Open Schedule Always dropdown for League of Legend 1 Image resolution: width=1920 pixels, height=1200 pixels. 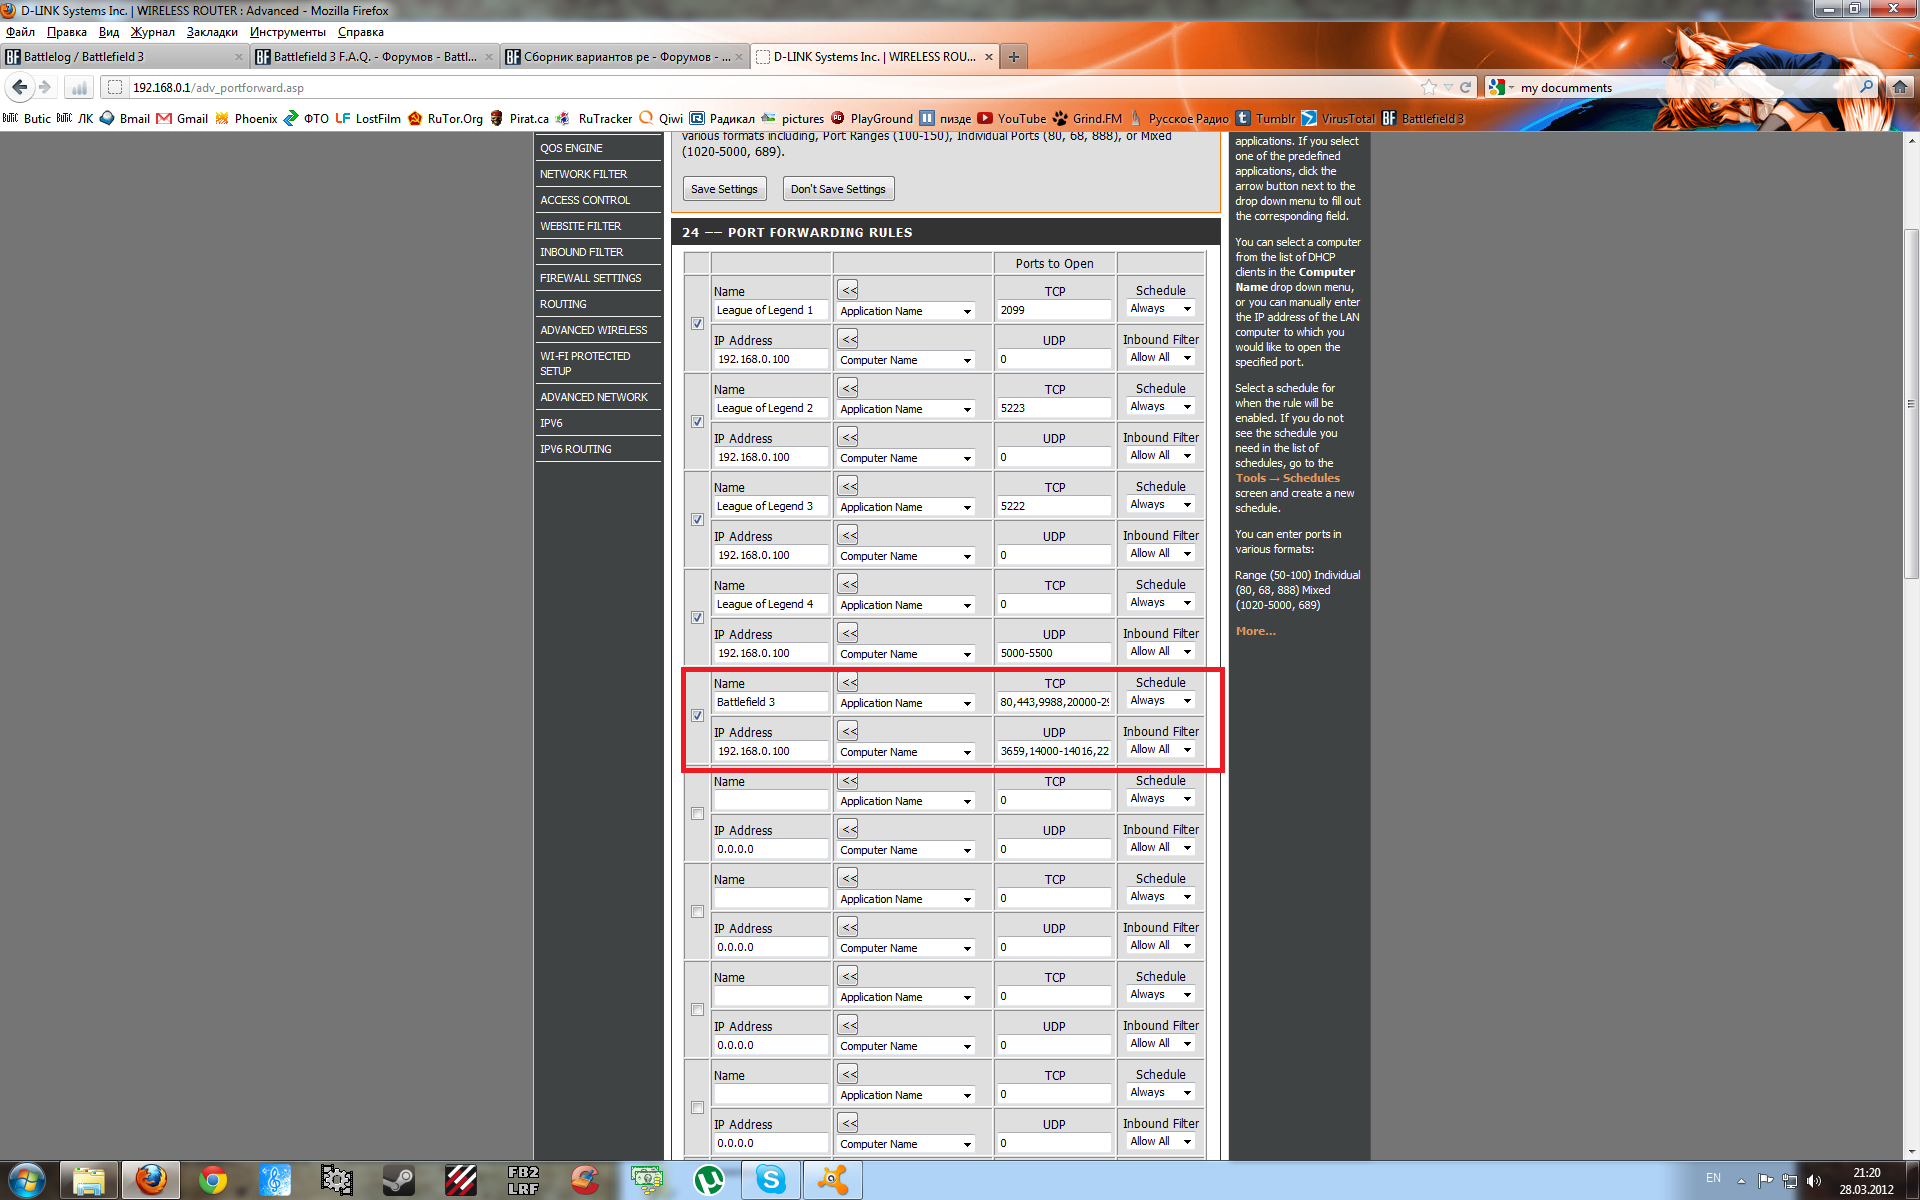pyautogui.click(x=1161, y=308)
